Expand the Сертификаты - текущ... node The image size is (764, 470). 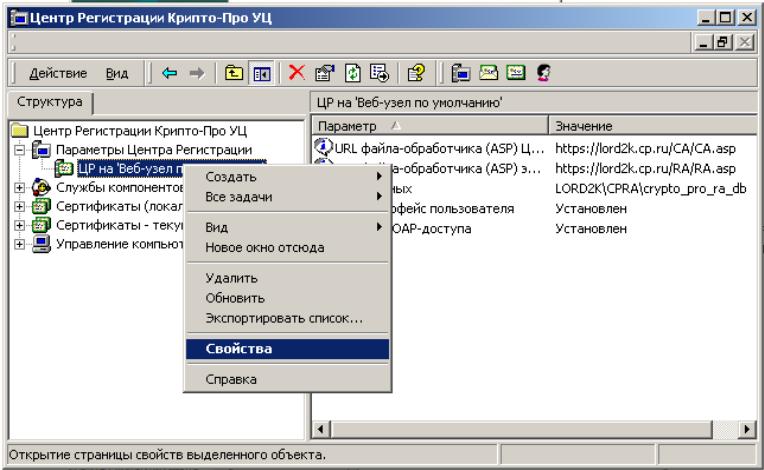(x=19, y=225)
